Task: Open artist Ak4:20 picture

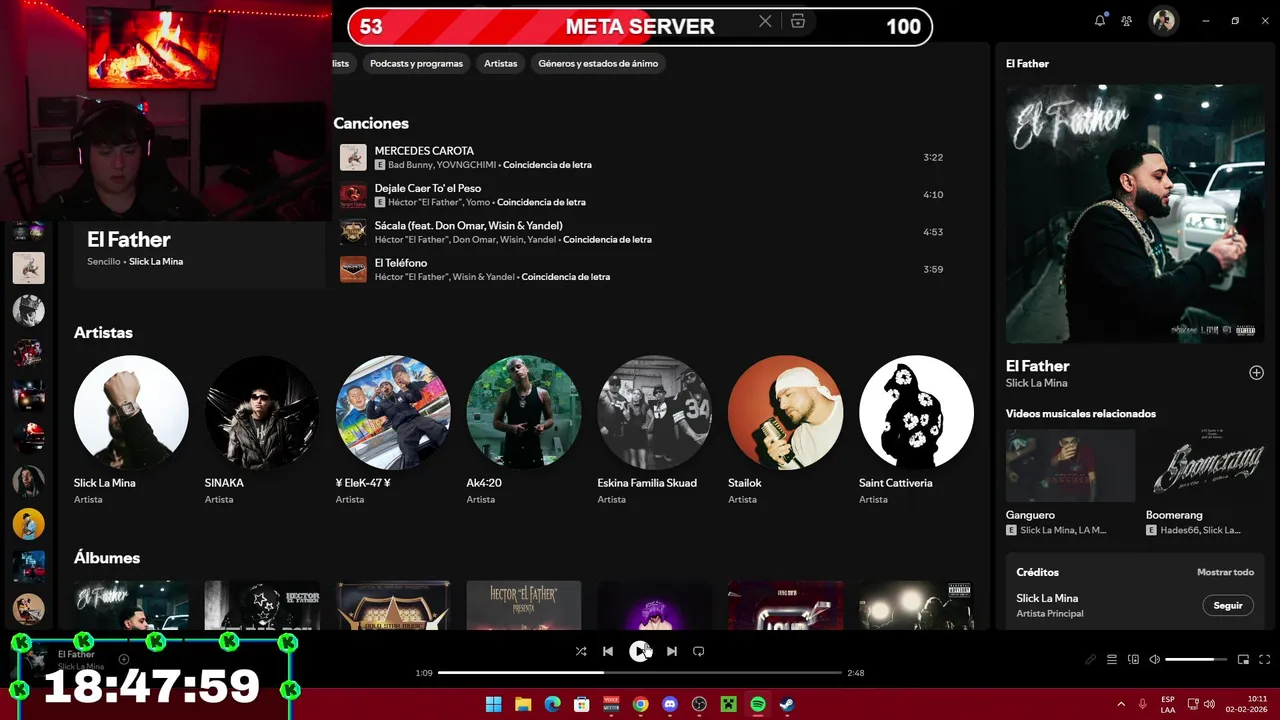Action: pyautogui.click(x=524, y=412)
